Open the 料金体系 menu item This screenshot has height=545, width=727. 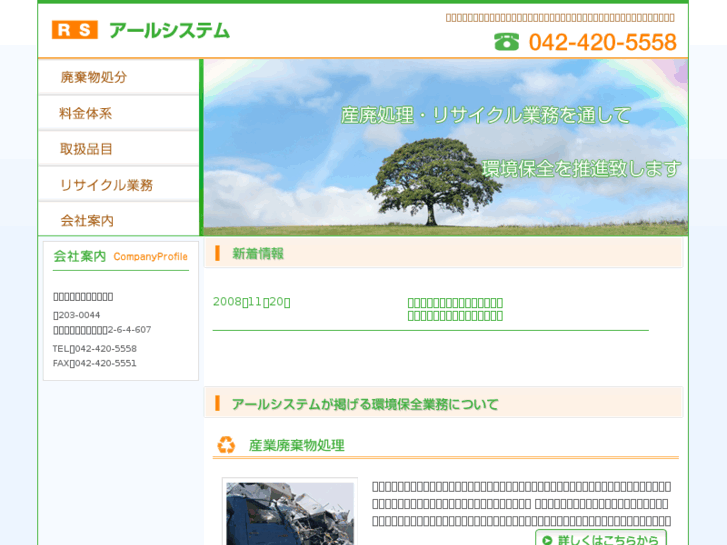click(x=119, y=113)
